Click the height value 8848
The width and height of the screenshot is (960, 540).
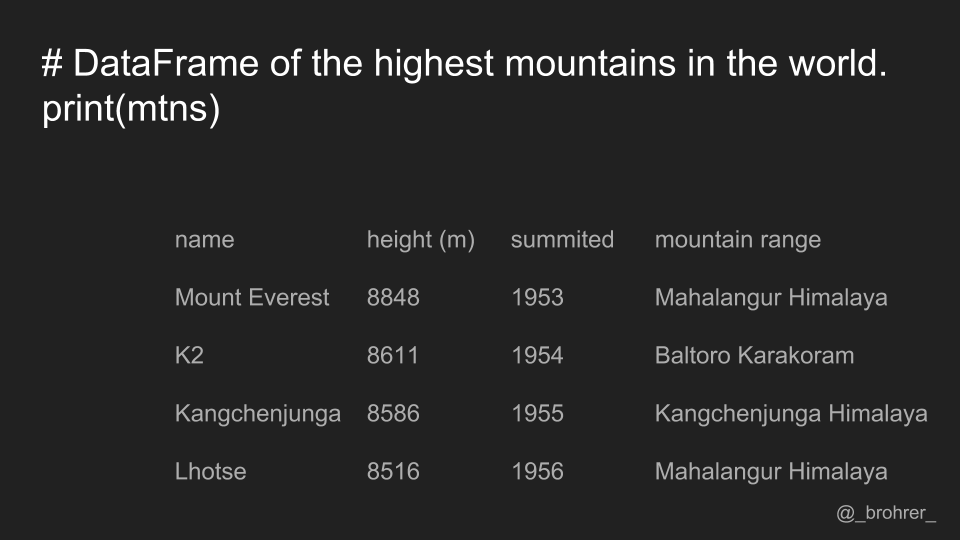coord(393,298)
